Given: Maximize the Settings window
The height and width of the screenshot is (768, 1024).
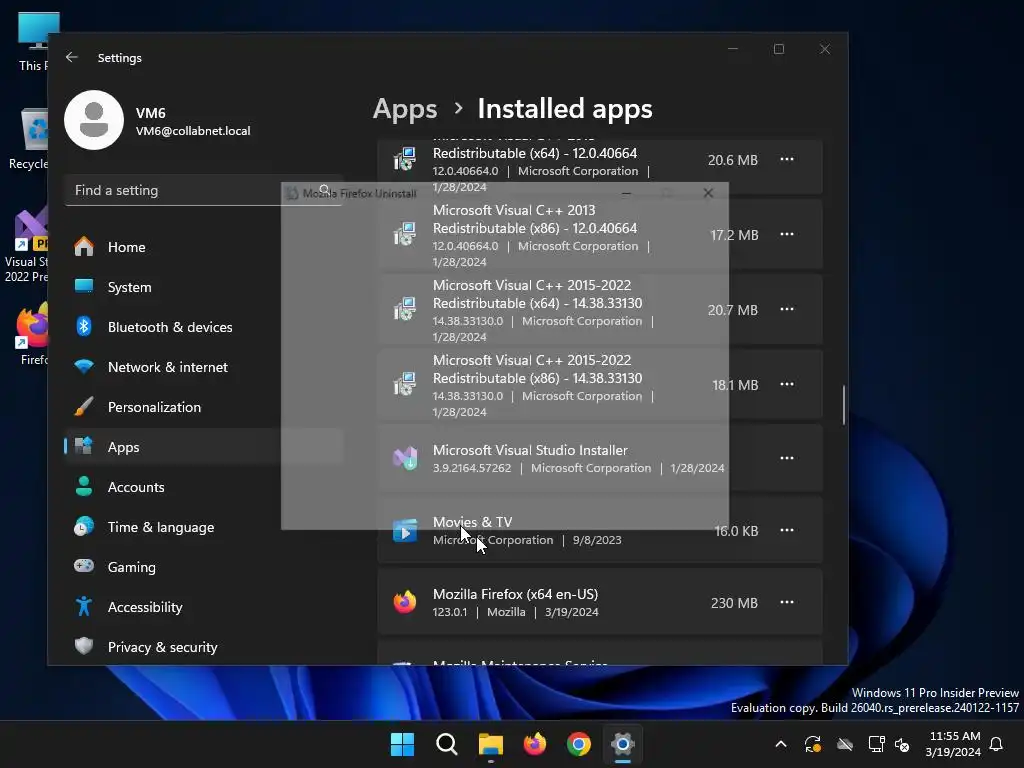Looking at the screenshot, I should click(778, 50).
